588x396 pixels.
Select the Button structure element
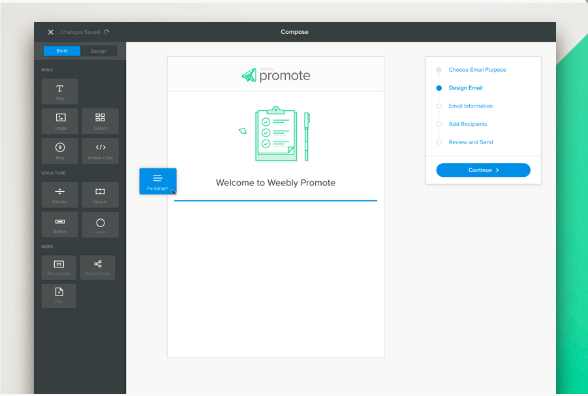[60, 224]
